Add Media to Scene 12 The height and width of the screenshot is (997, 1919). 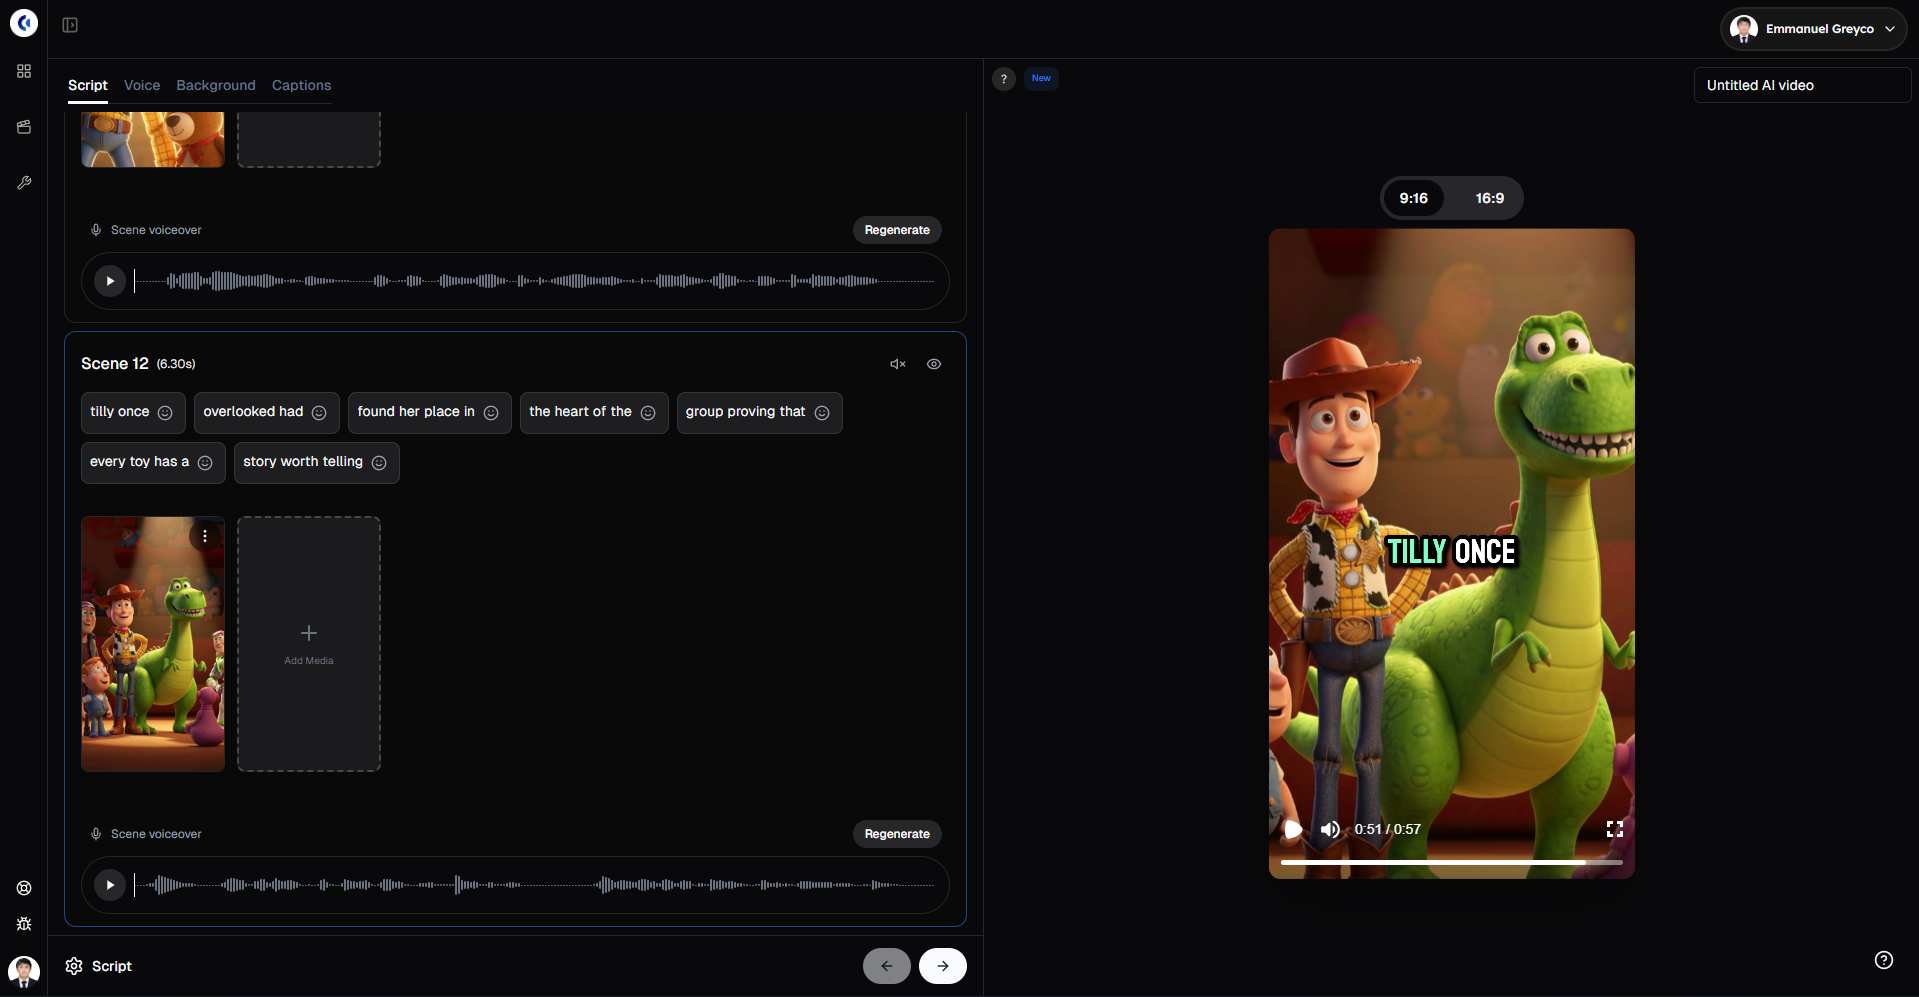click(x=309, y=644)
